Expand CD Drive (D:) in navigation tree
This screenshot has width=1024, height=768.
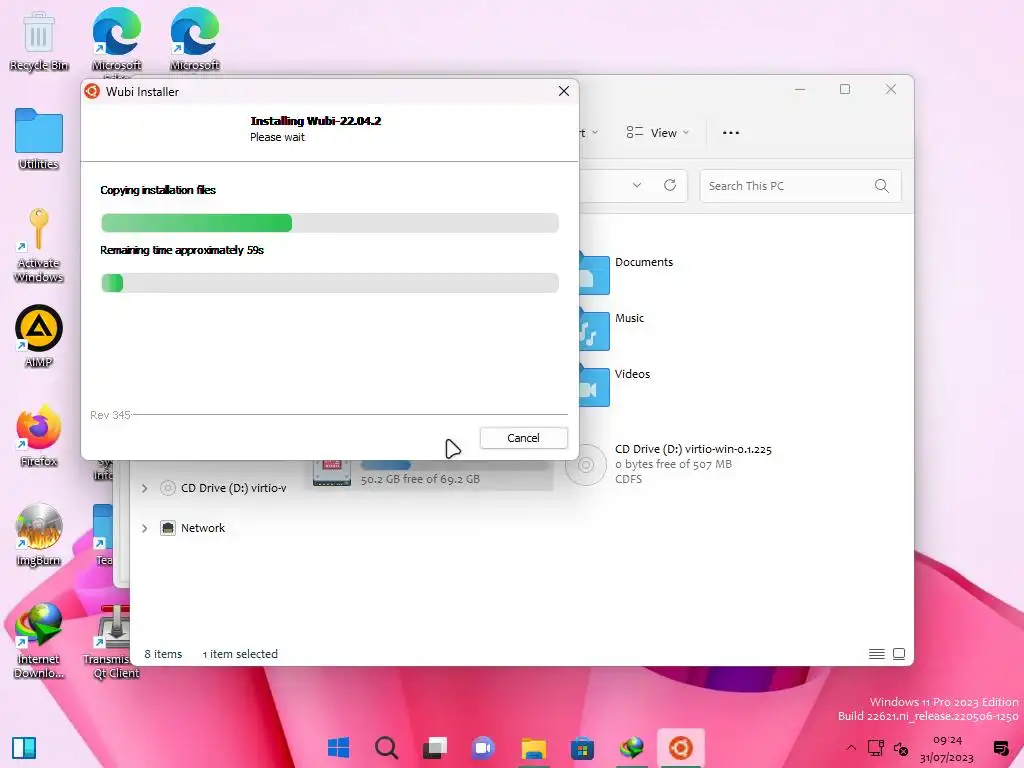(144, 488)
